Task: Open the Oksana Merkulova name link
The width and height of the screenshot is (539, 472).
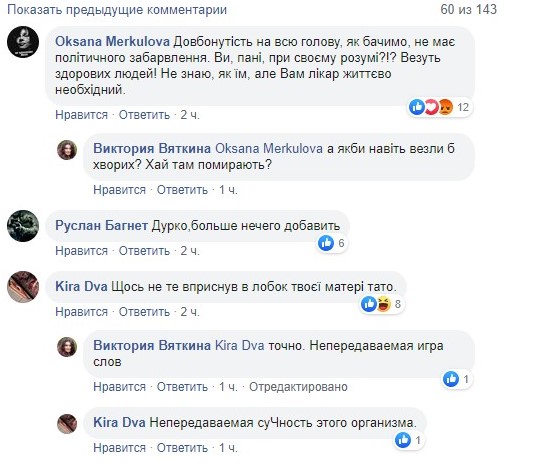Action: pos(112,42)
